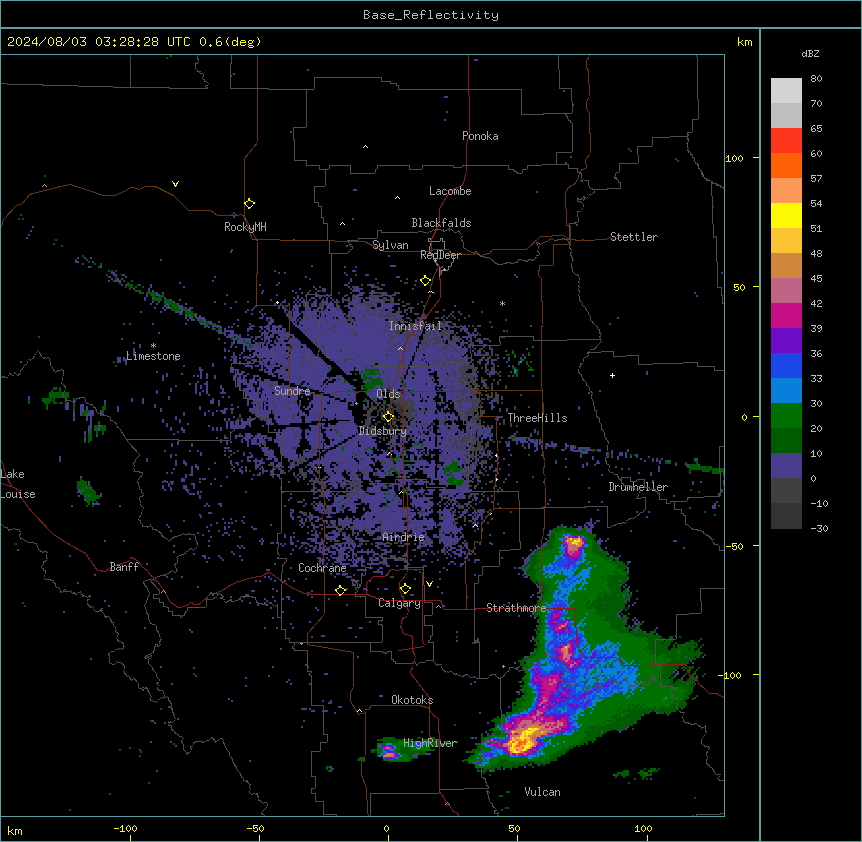Click the yellow diamond marker above Calgary label
The image size is (862, 842).
coord(405,589)
